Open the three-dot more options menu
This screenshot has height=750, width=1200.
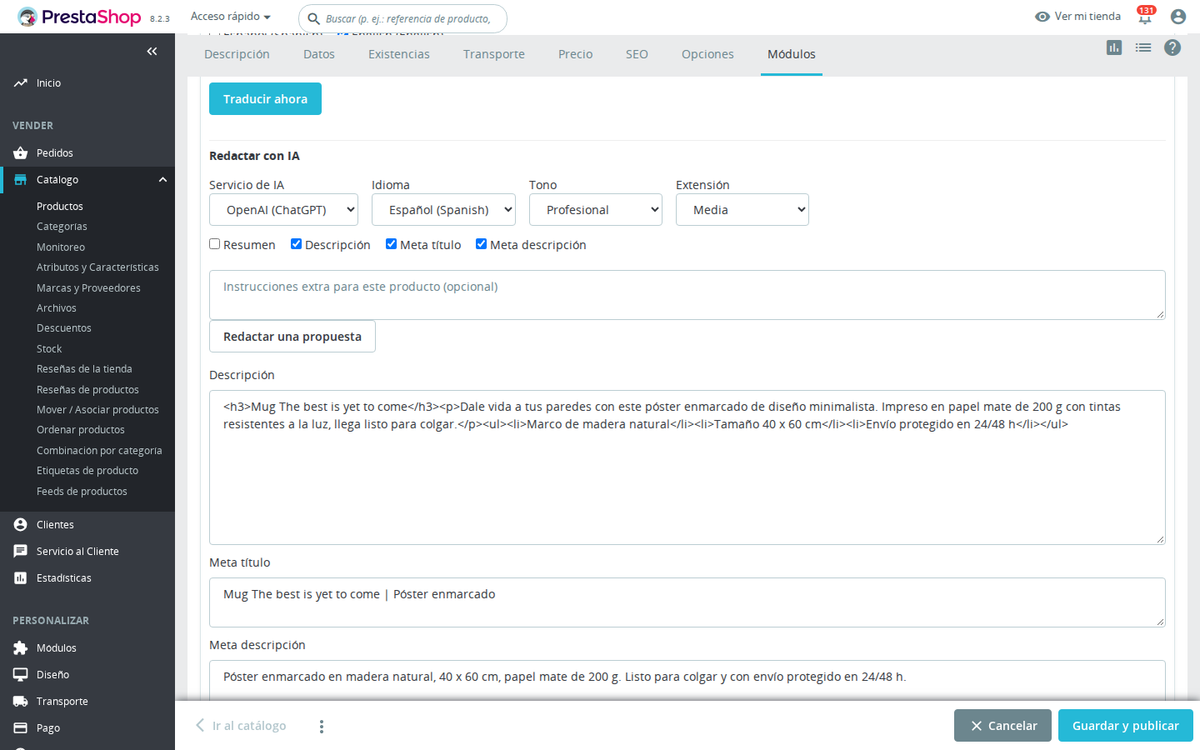pos(321,726)
